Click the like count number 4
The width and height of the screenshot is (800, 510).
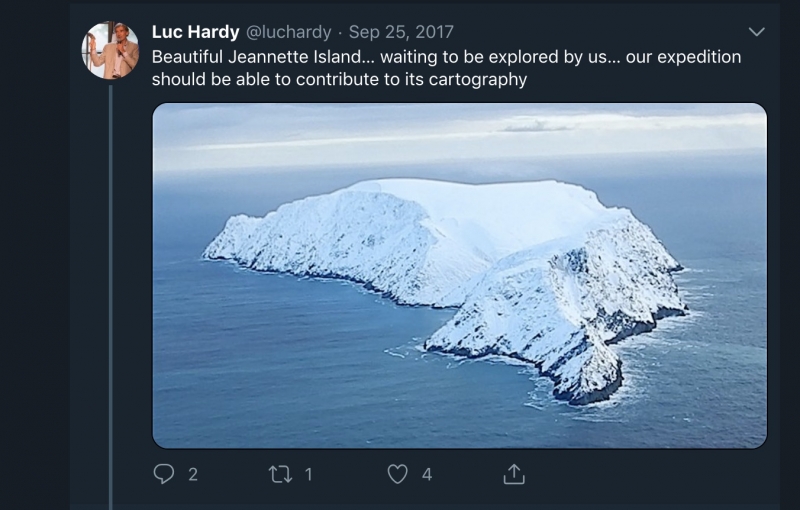click(x=427, y=474)
